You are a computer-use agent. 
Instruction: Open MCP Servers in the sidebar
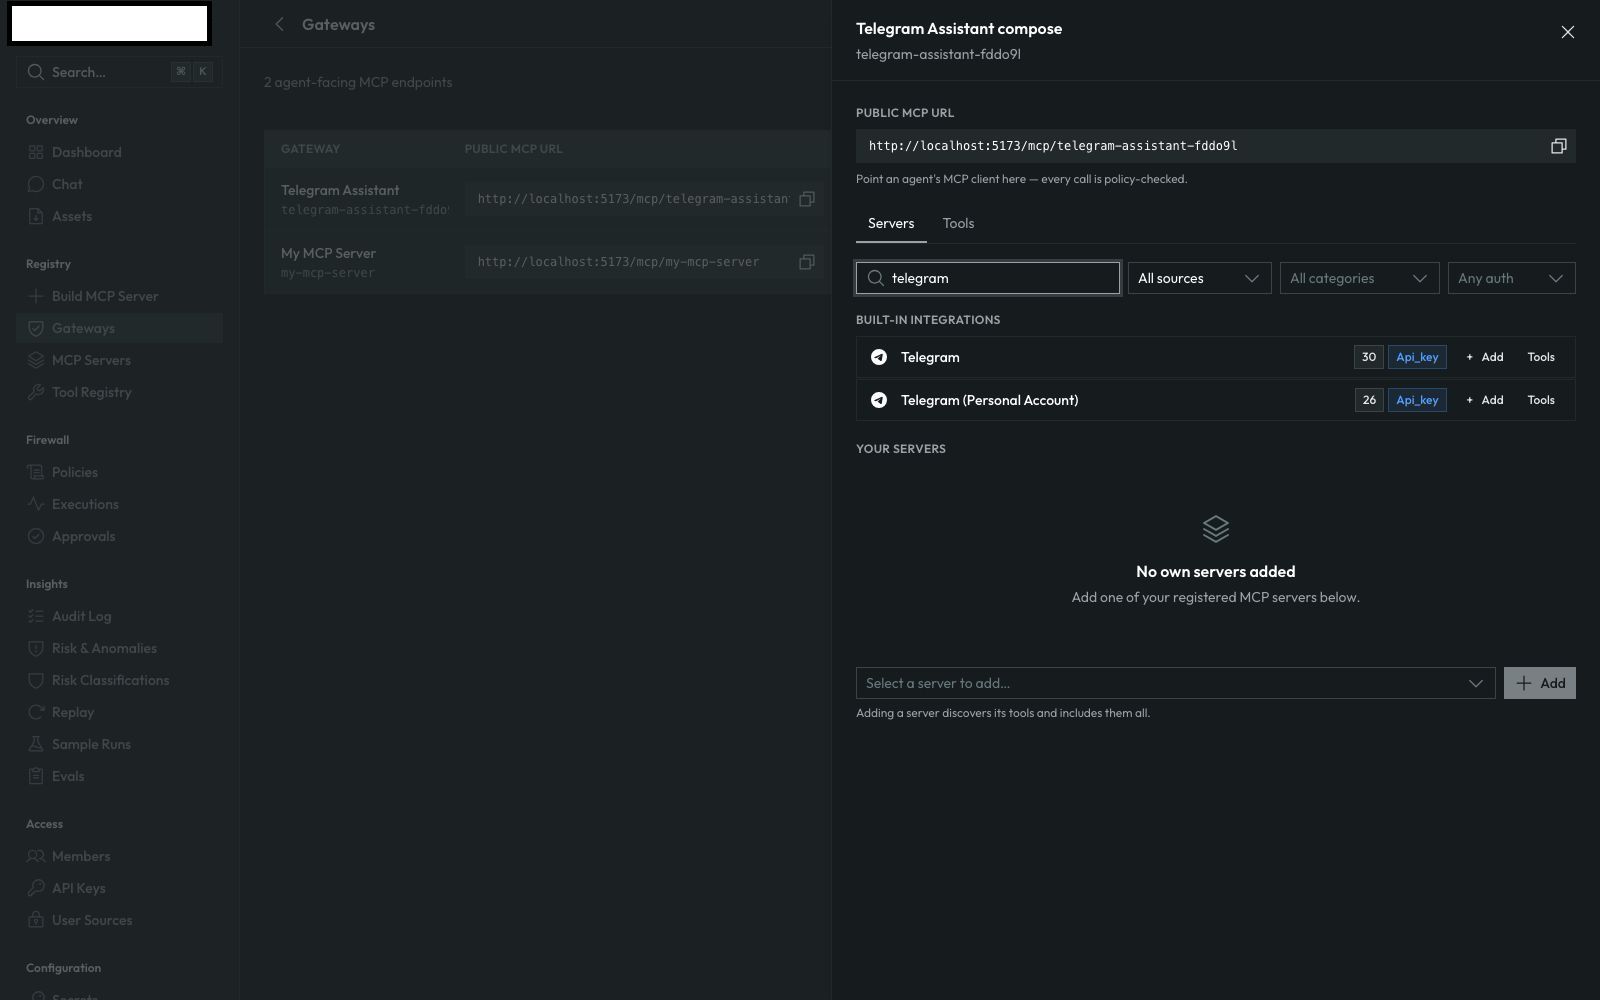119,360
